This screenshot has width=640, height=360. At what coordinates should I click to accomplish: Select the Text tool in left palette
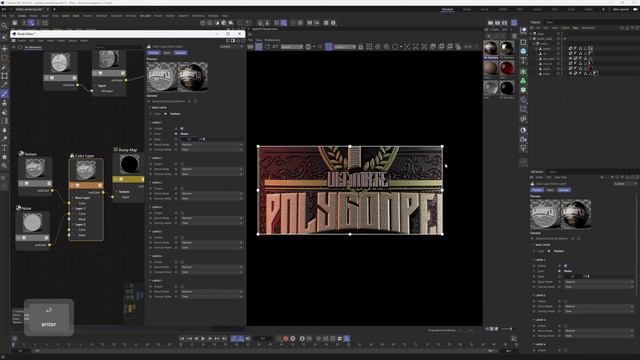(x=4, y=148)
